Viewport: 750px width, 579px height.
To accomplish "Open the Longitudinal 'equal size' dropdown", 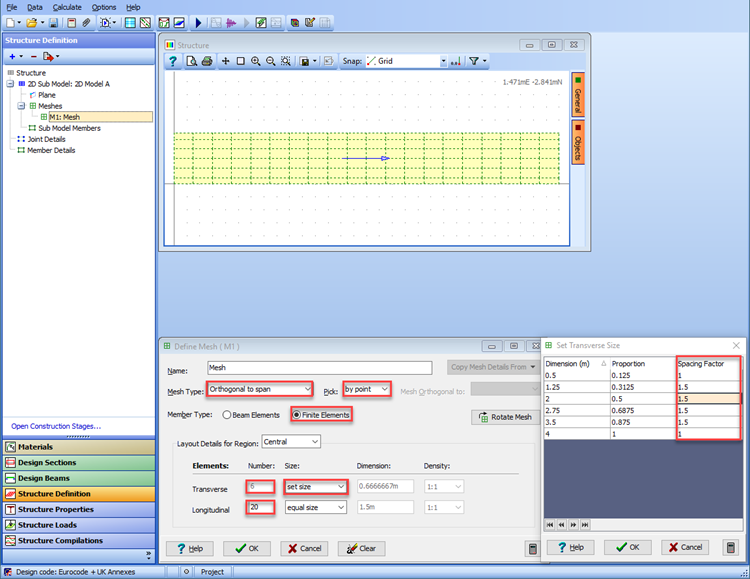I will tap(315, 507).
